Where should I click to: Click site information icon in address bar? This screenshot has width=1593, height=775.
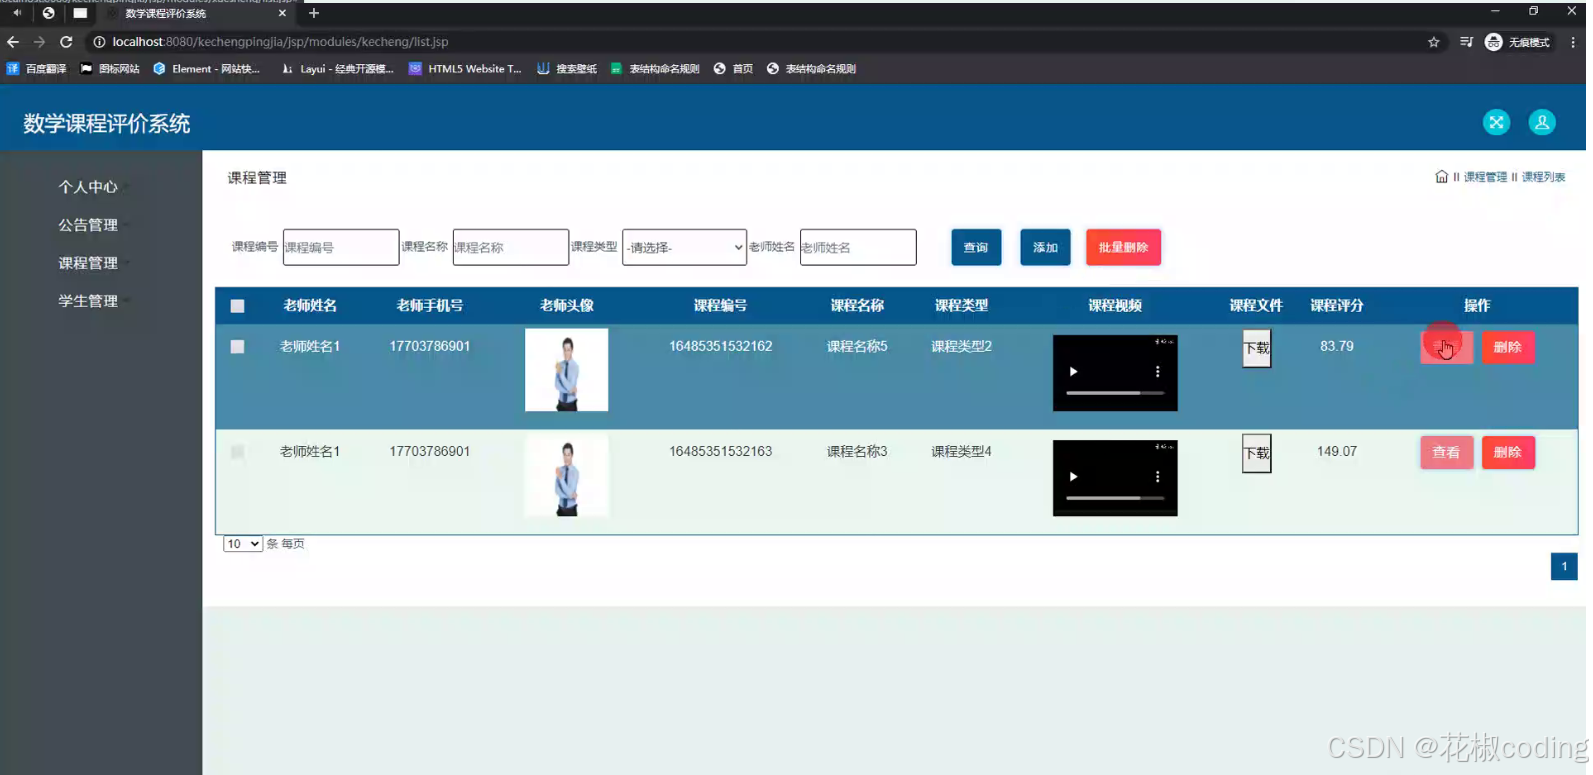(x=99, y=42)
